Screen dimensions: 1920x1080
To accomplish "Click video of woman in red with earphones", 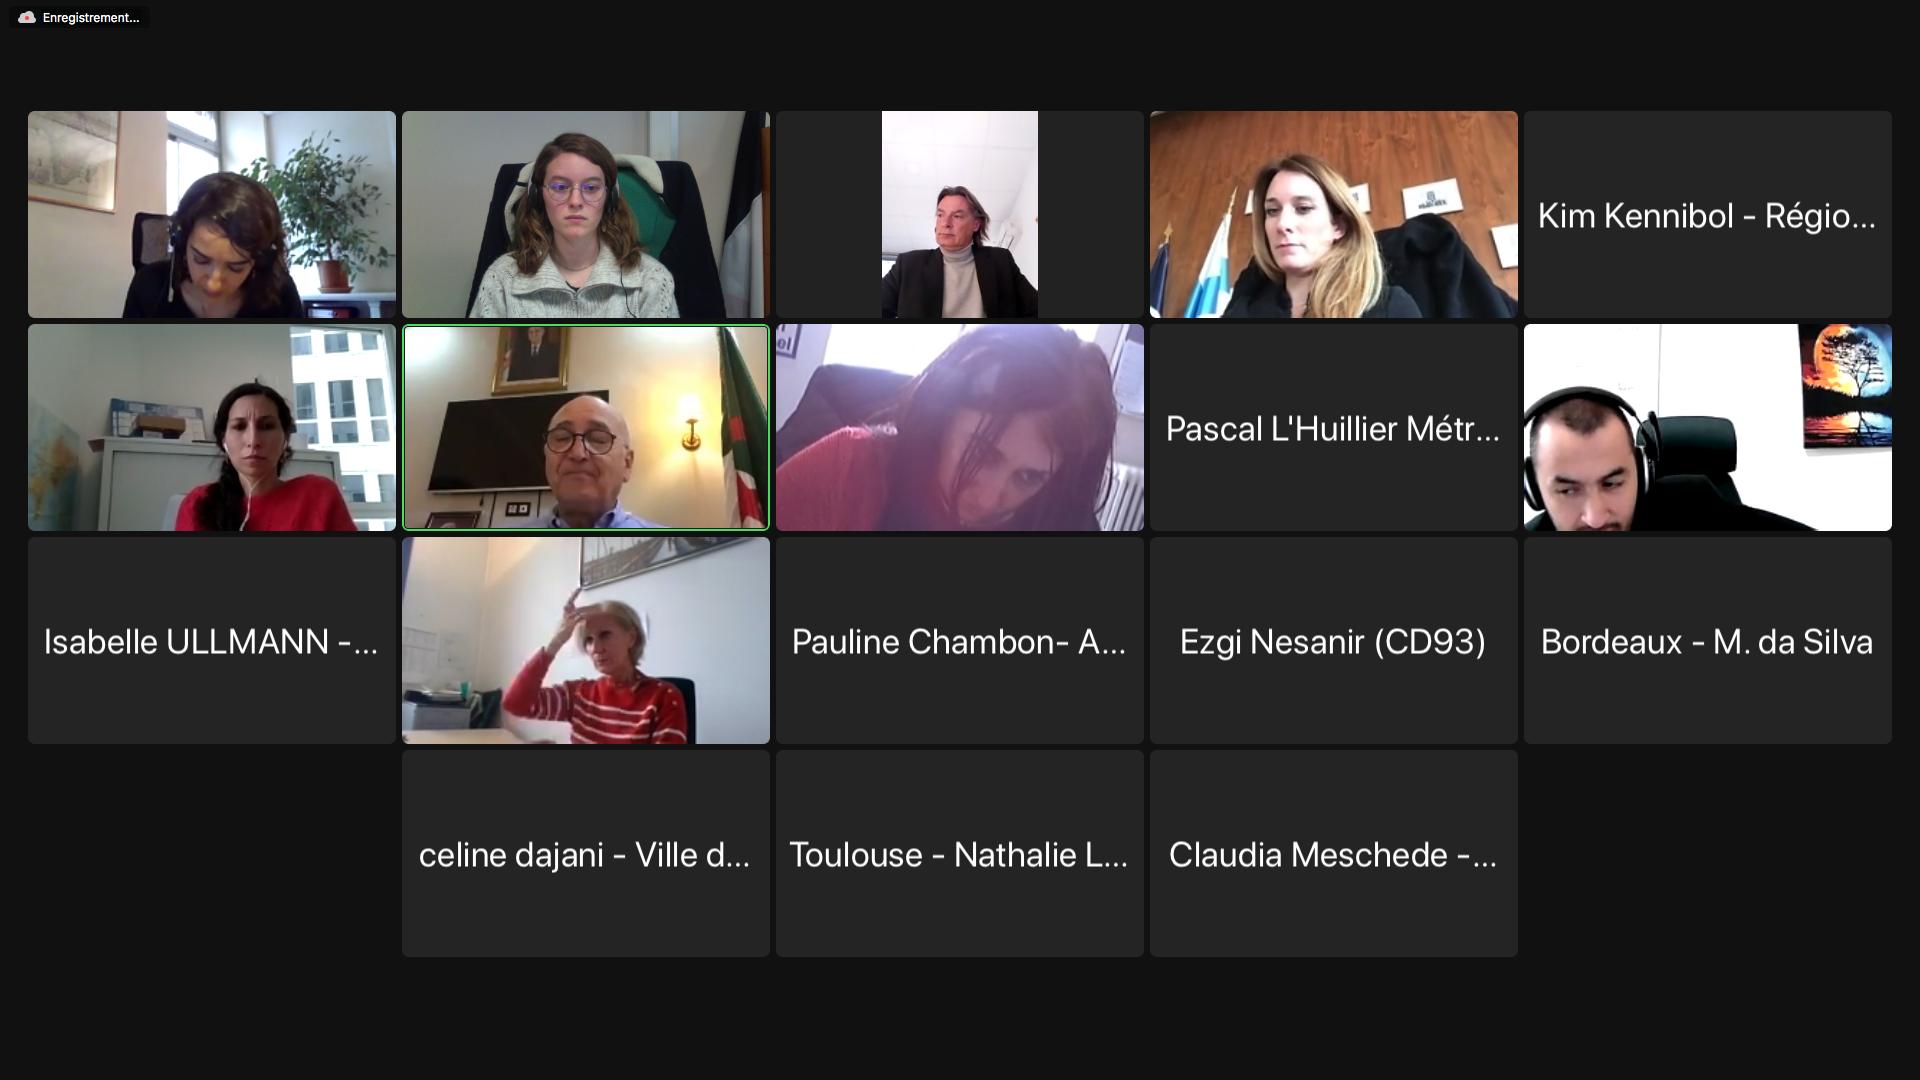I will [x=212, y=427].
